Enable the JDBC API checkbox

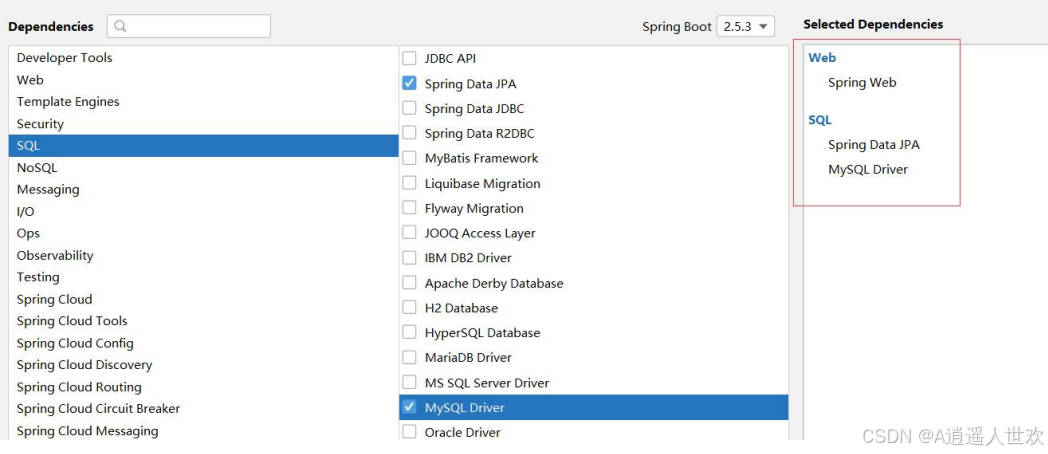click(x=409, y=58)
